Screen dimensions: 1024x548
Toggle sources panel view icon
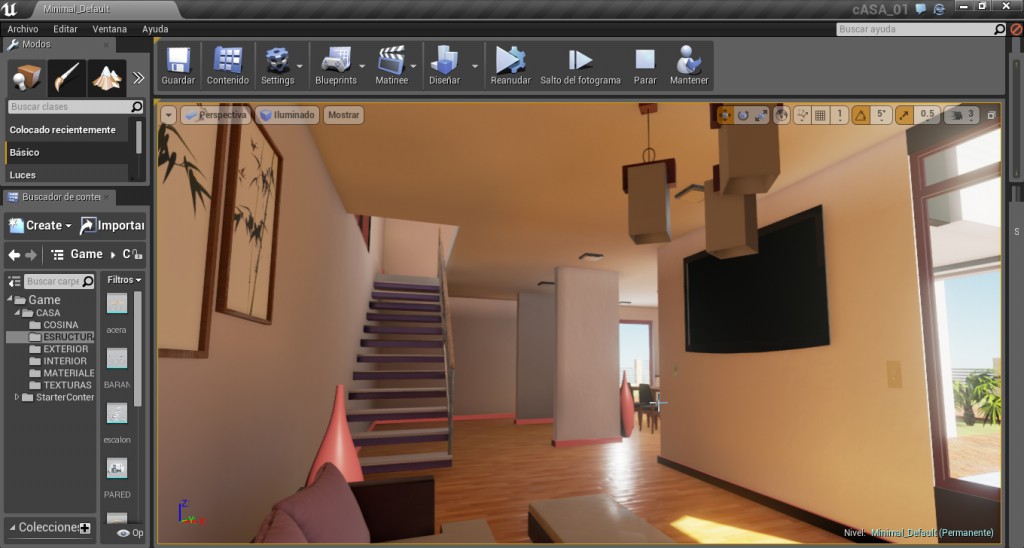pos(14,282)
